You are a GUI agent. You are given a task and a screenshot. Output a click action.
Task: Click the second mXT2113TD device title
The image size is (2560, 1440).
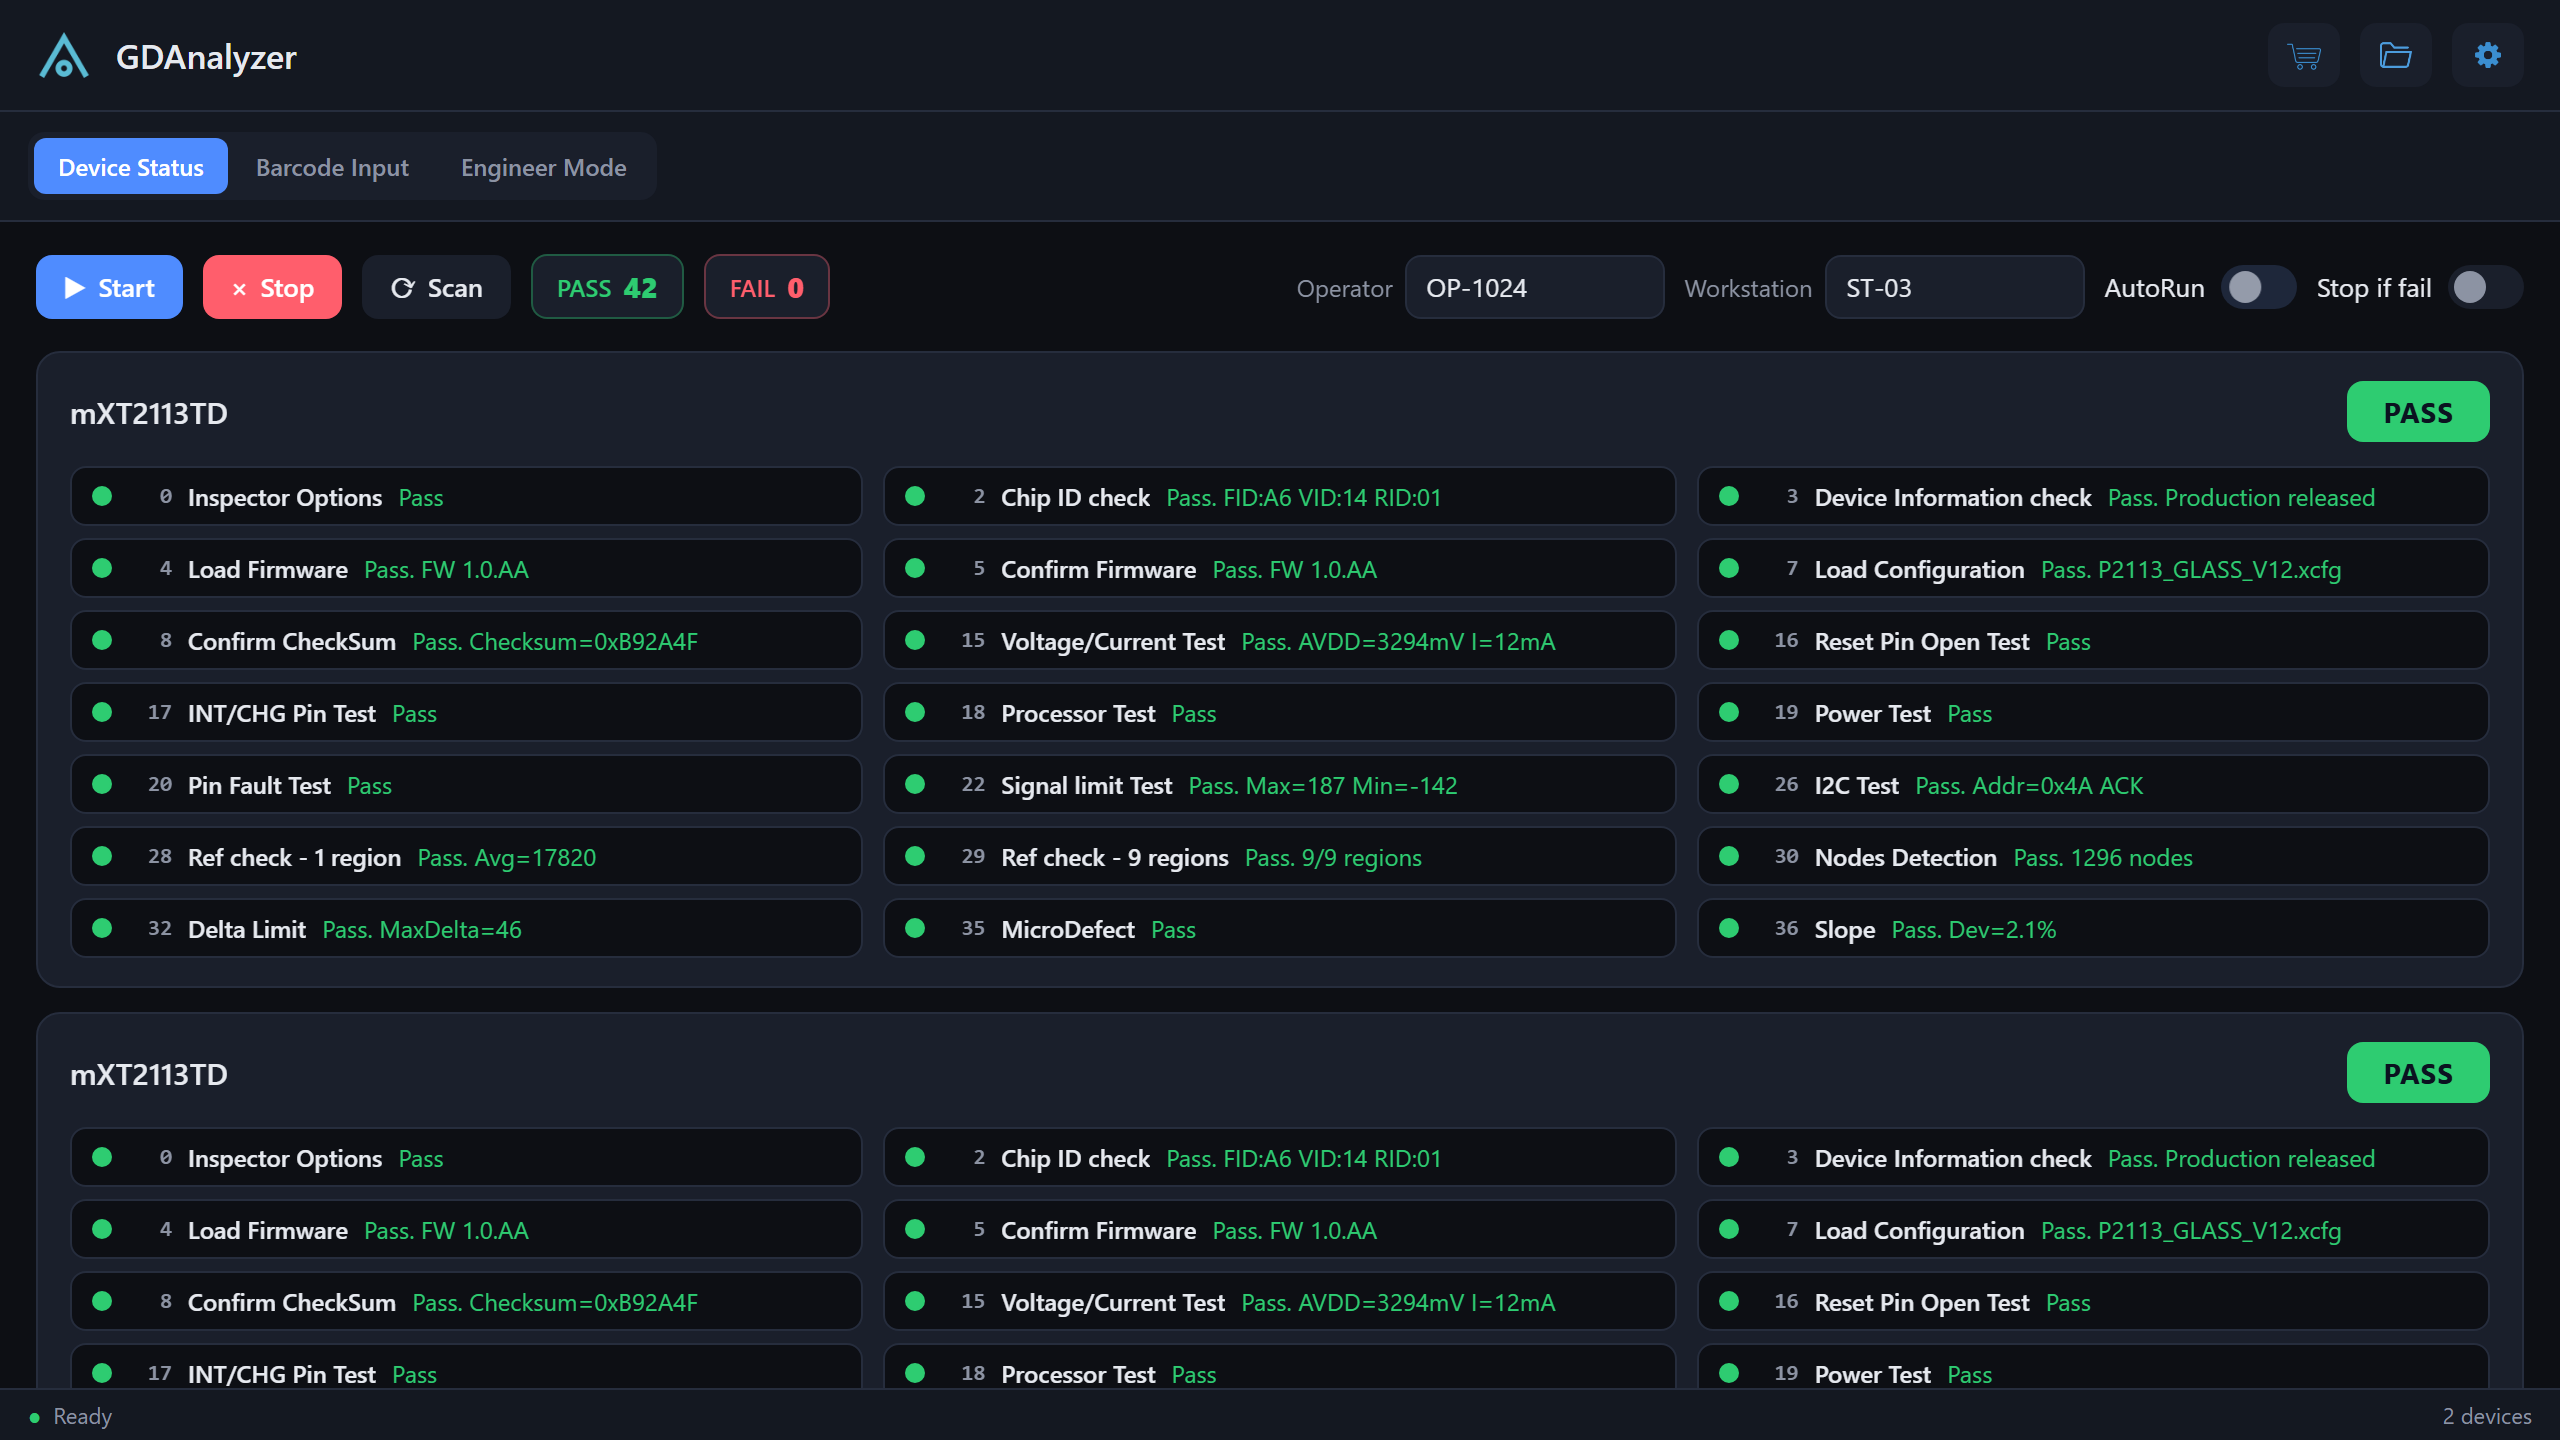pyautogui.click(x=149, y=1074)
